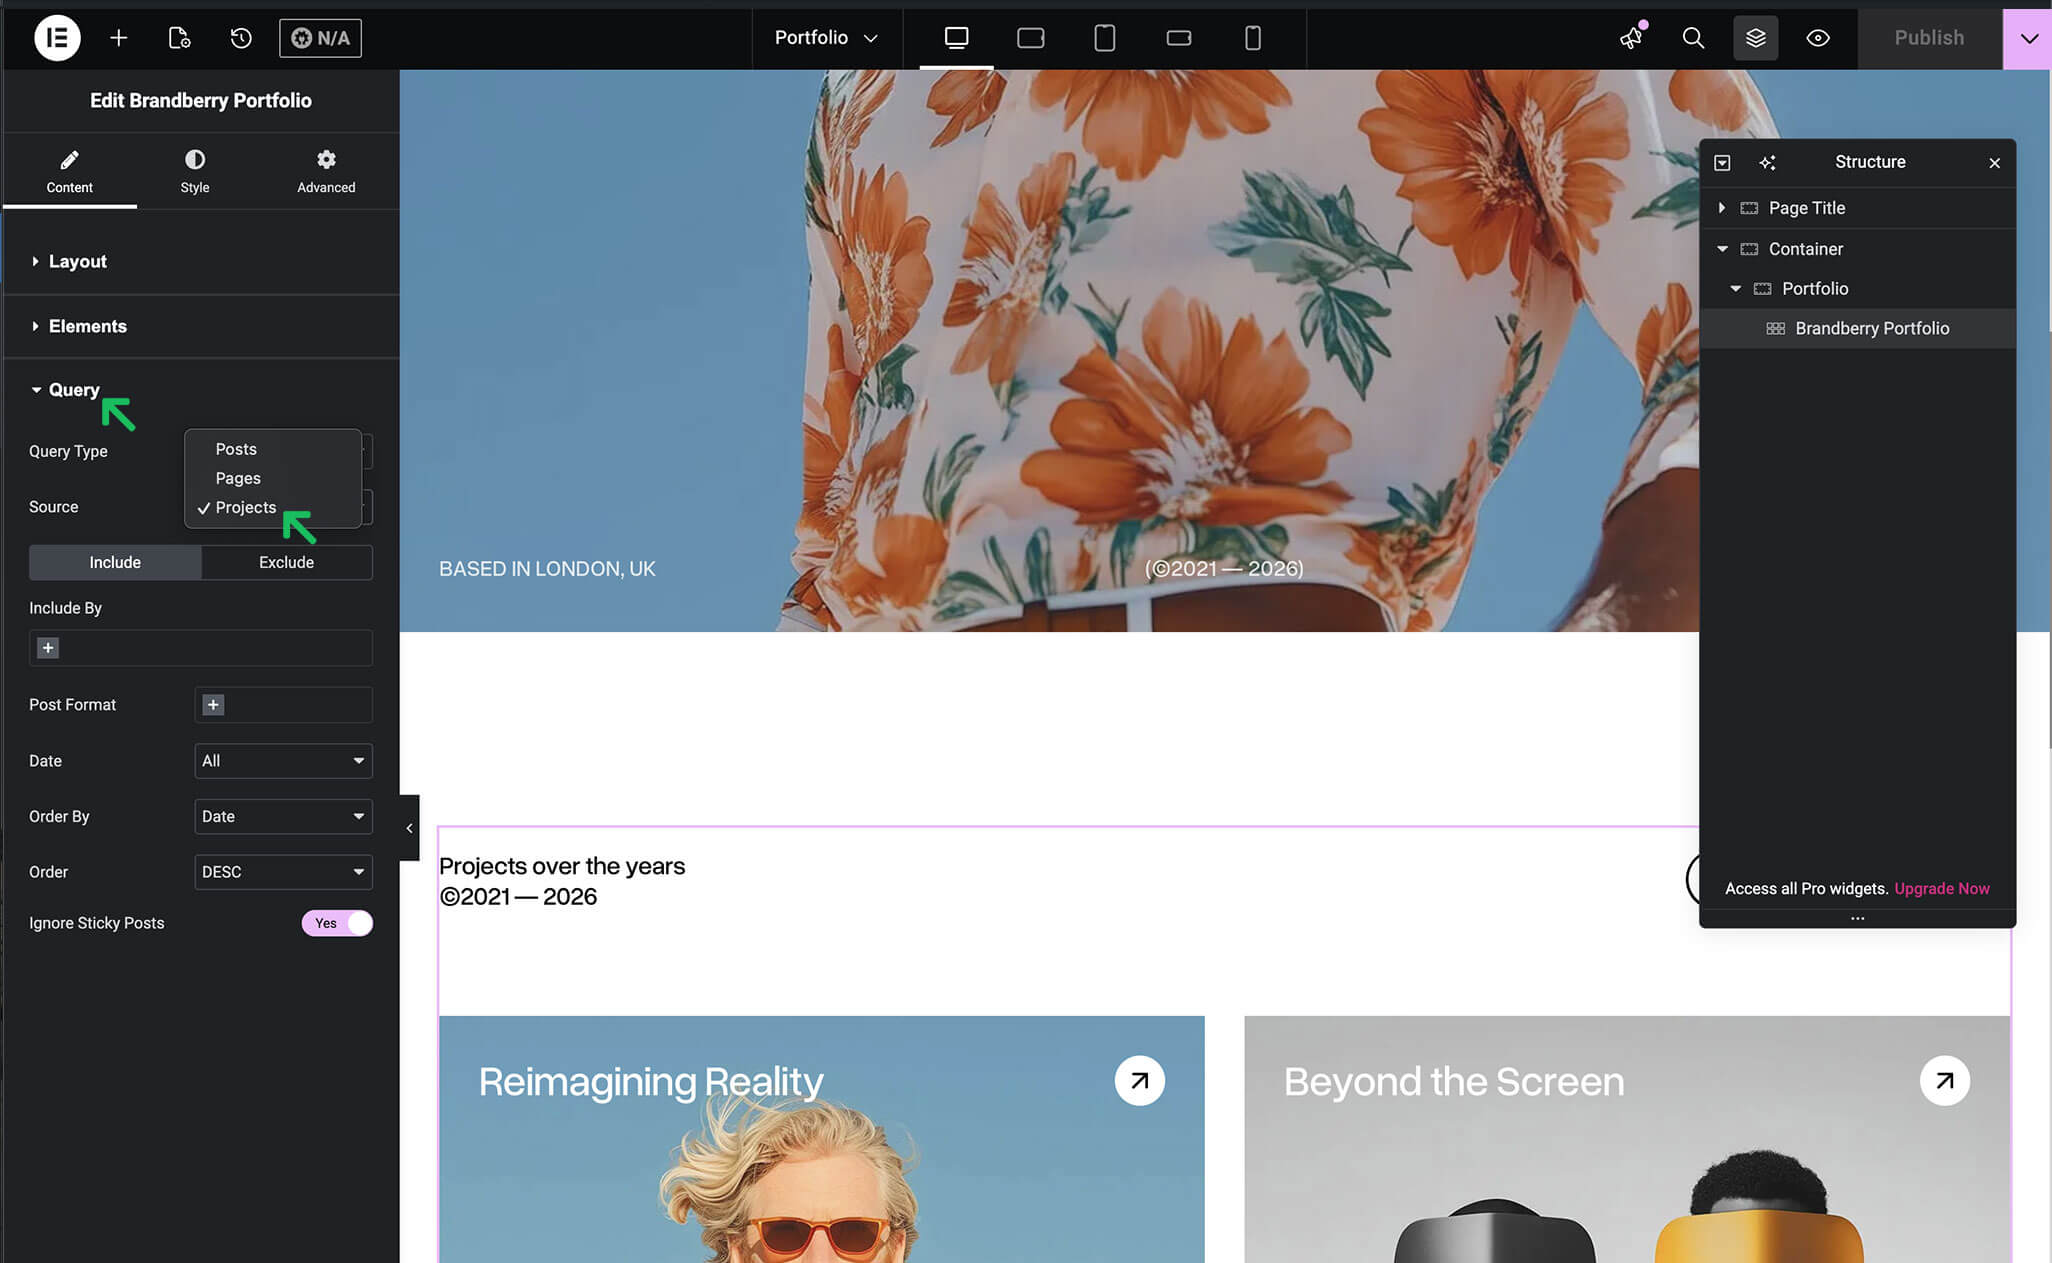
Task: Select Brandberry Portfolio in Structure panel
Action: pos(1871,328)
